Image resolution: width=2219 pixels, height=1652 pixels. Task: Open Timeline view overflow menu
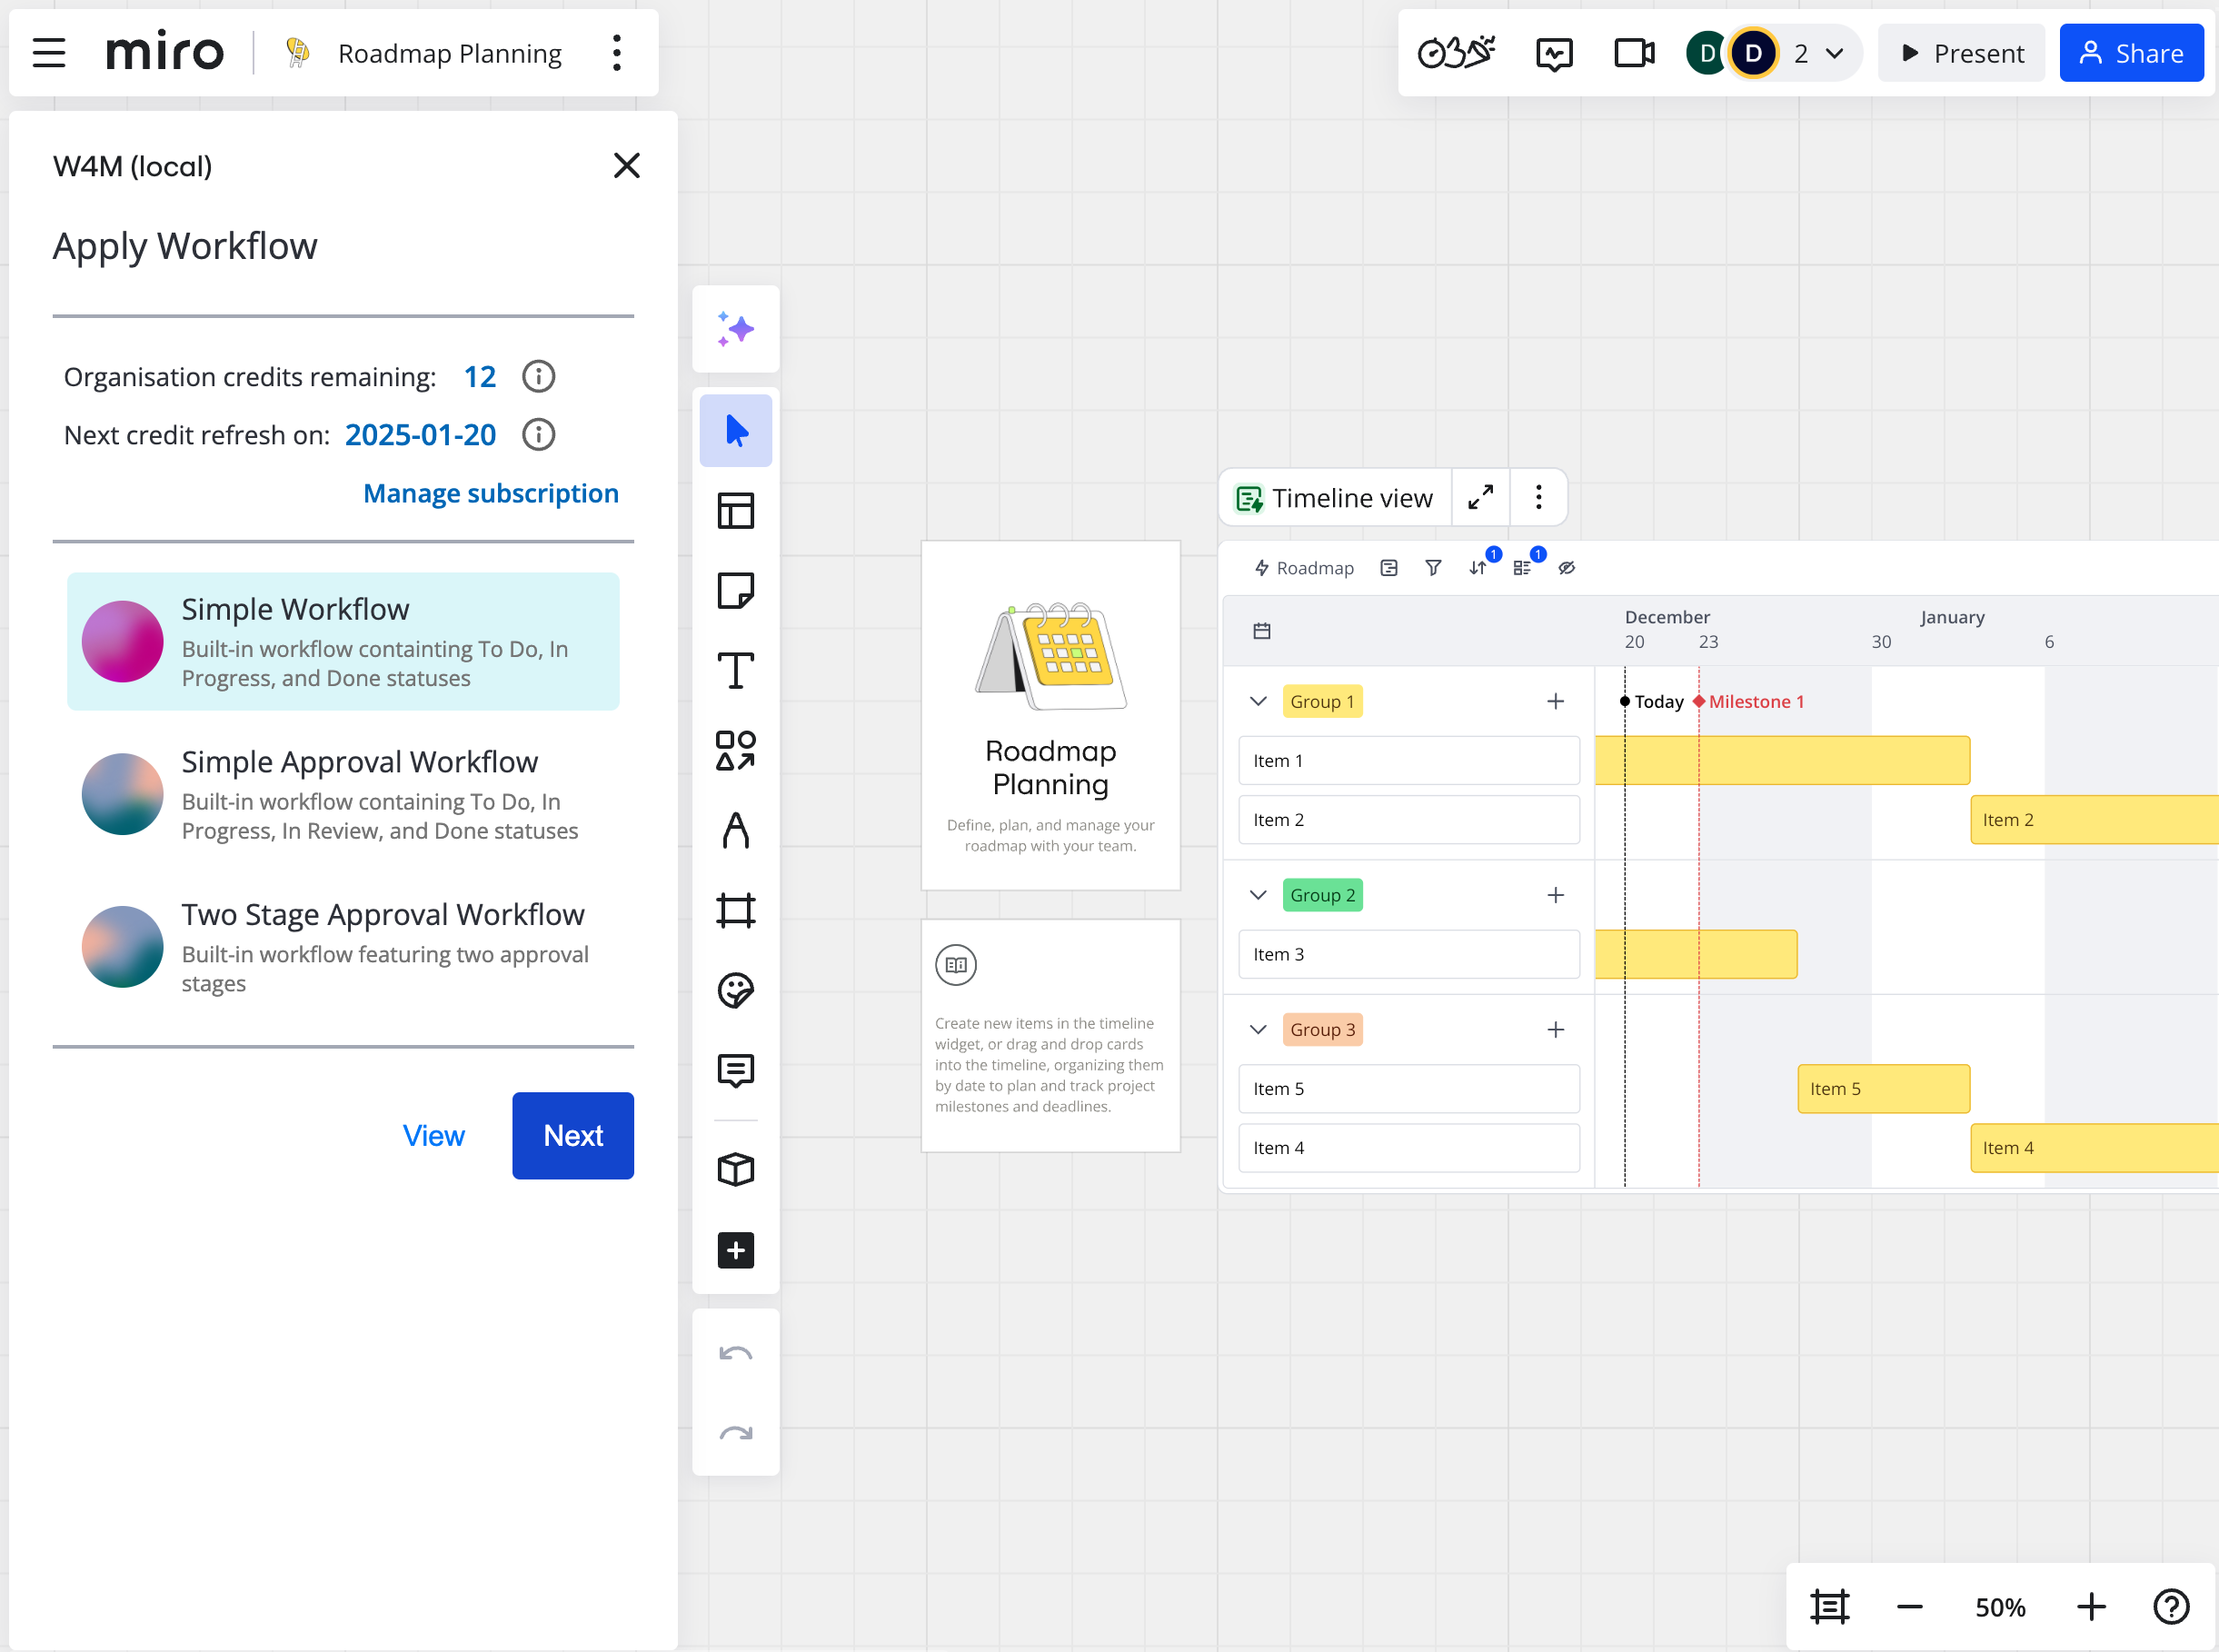(x=1537, y=500)
